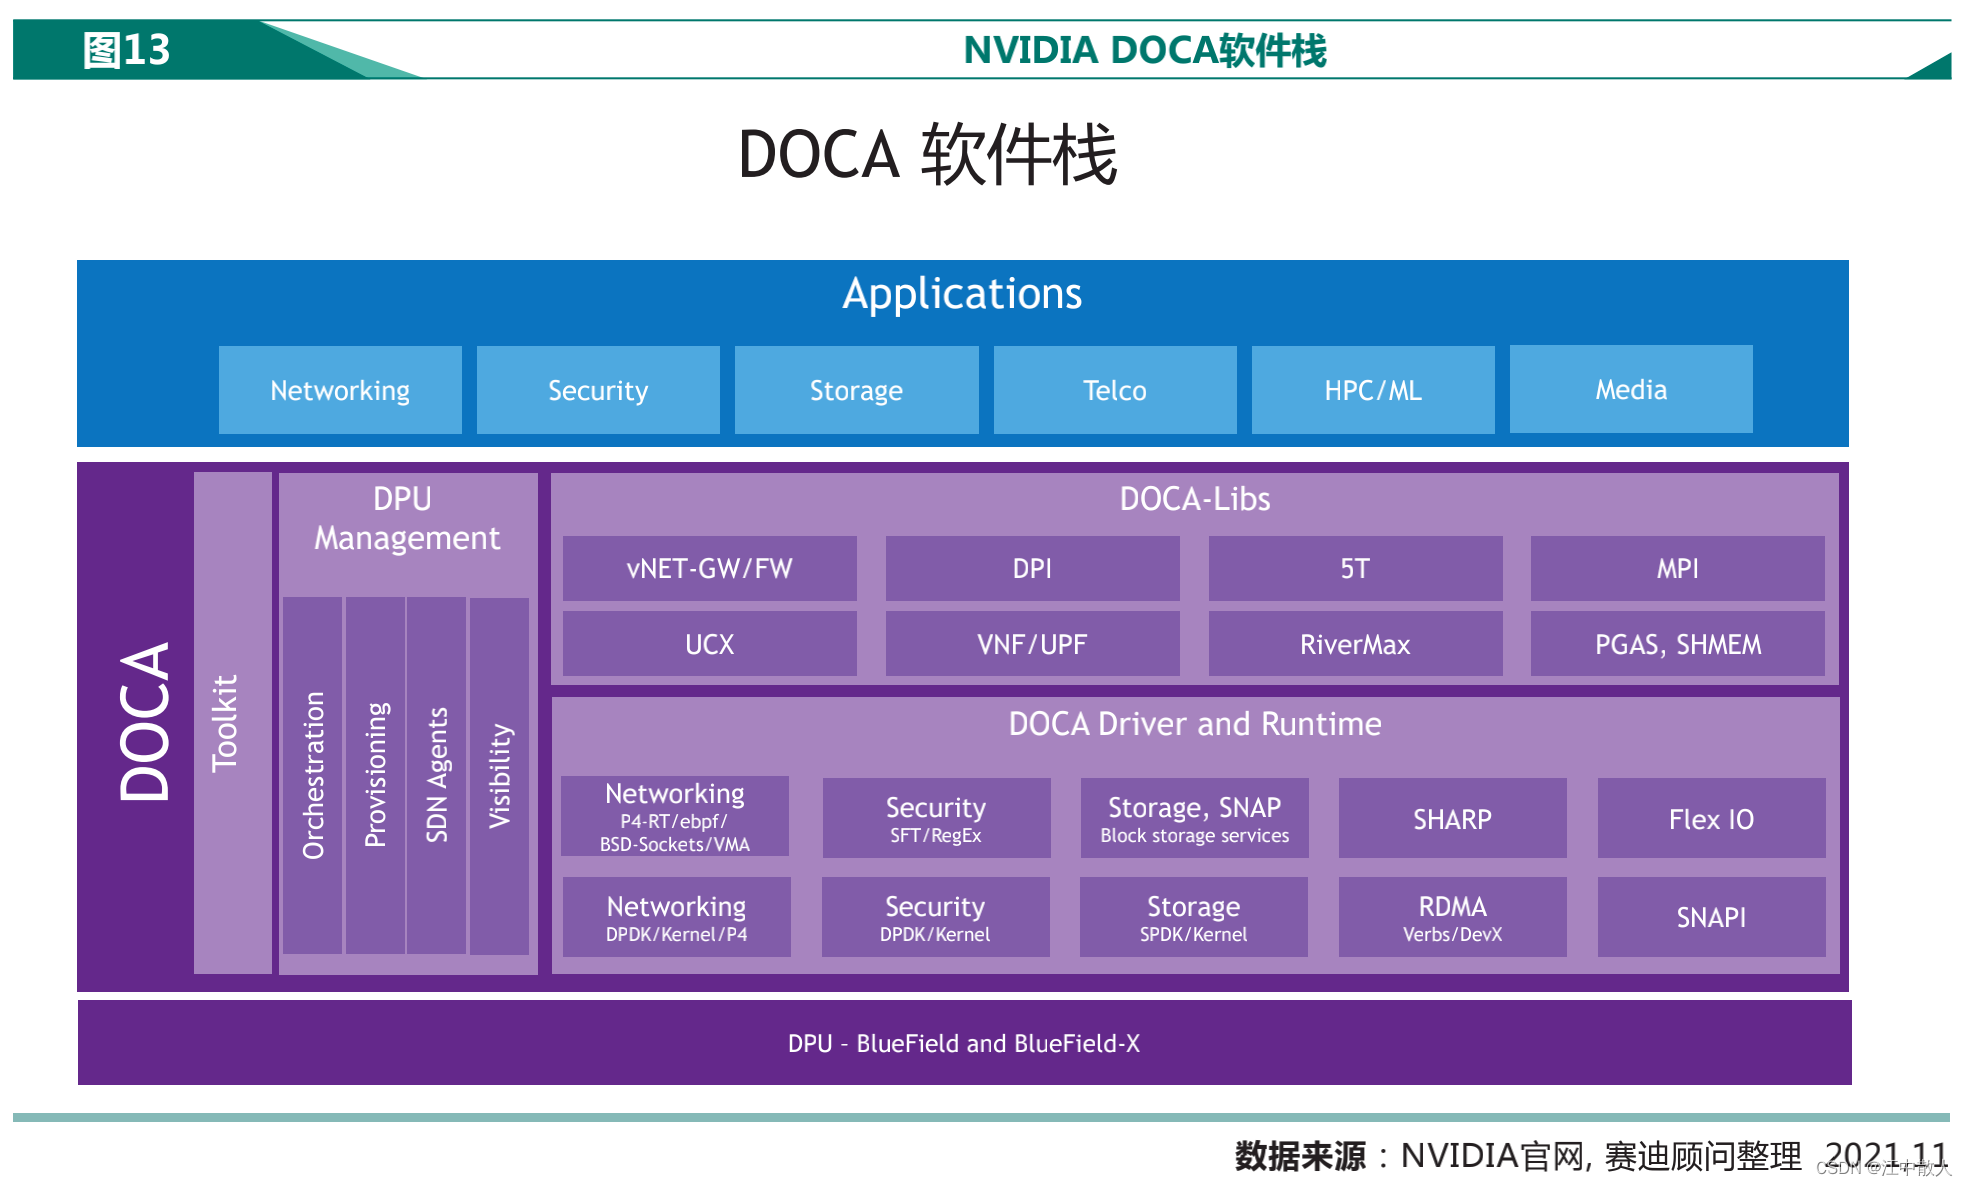Select the Visibility column
1968x1186 pixels.
click(499, 775)
